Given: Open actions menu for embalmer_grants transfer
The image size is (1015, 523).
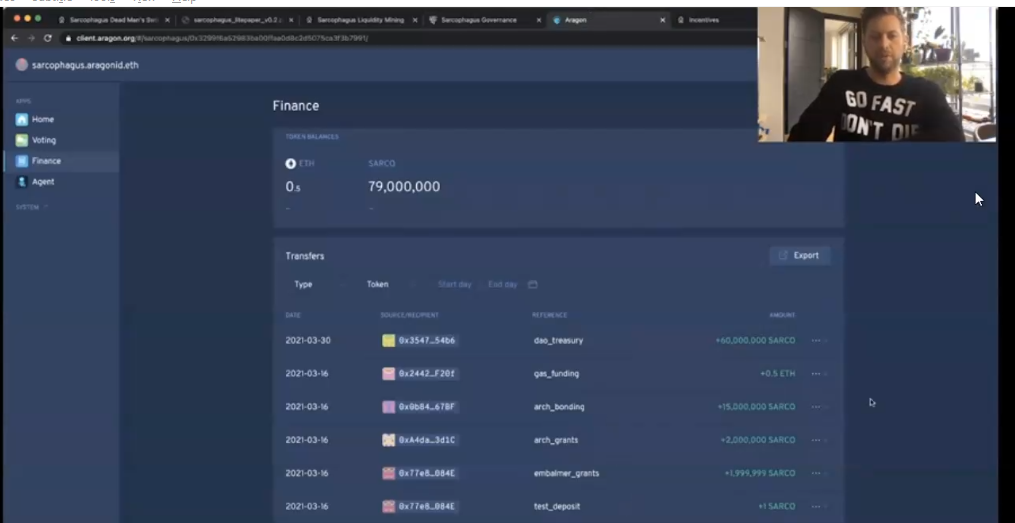Looking at the screenshot, I should 816,473.
